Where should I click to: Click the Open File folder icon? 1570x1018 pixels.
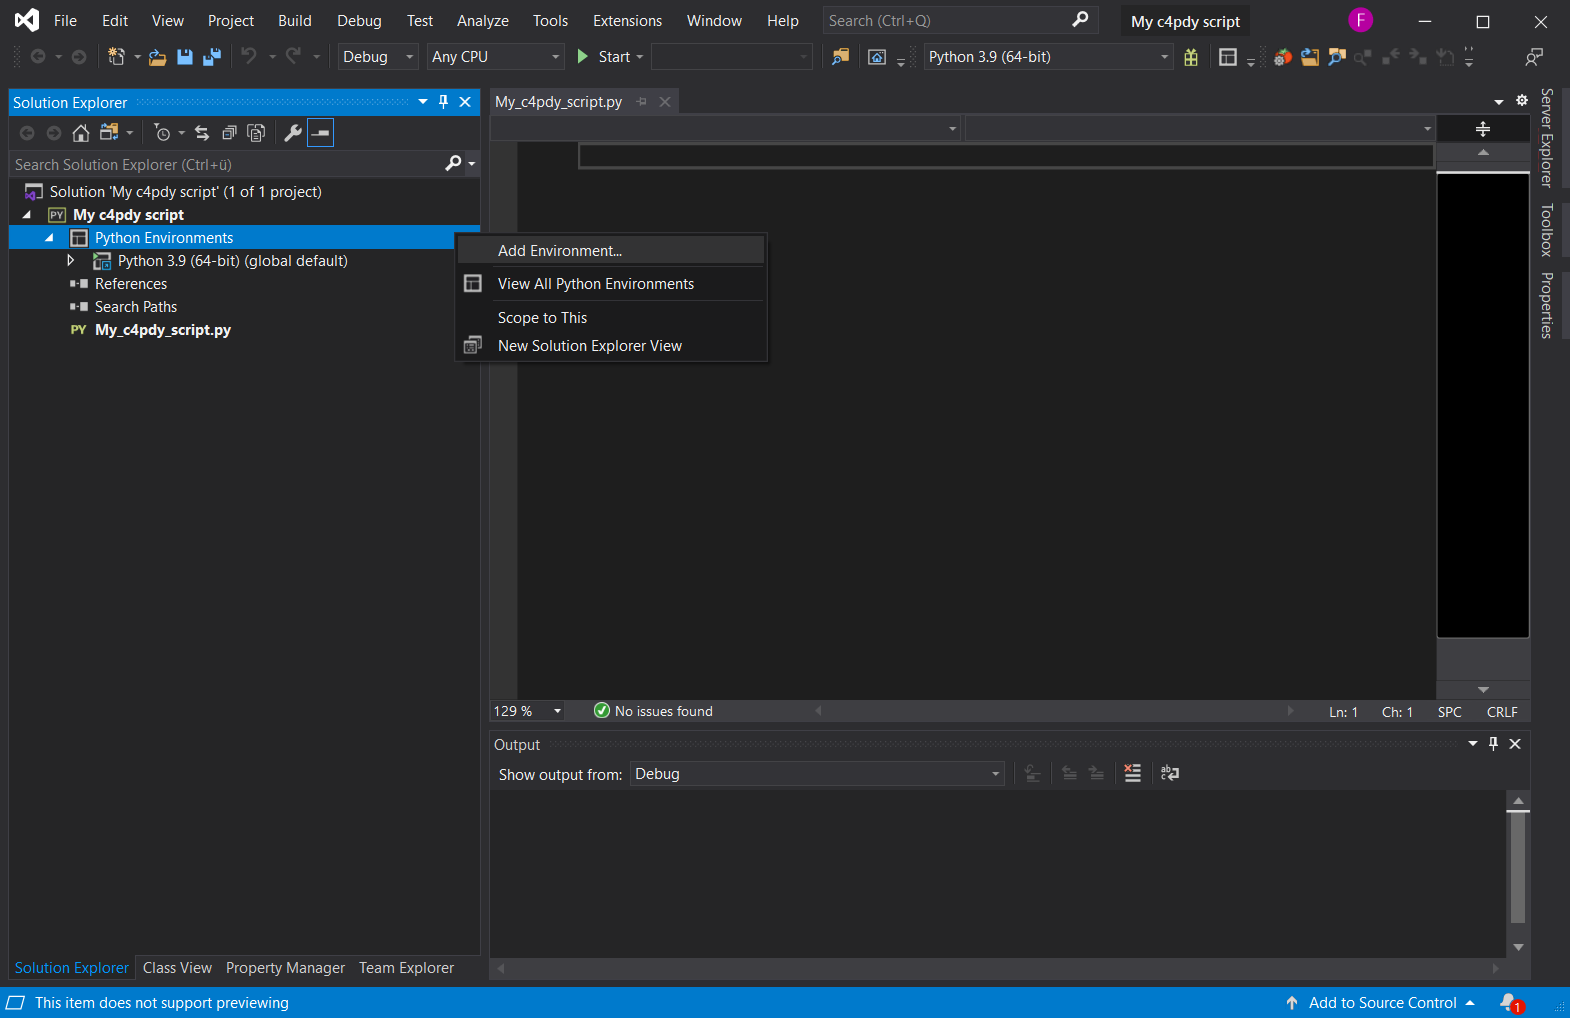(157, 57)
